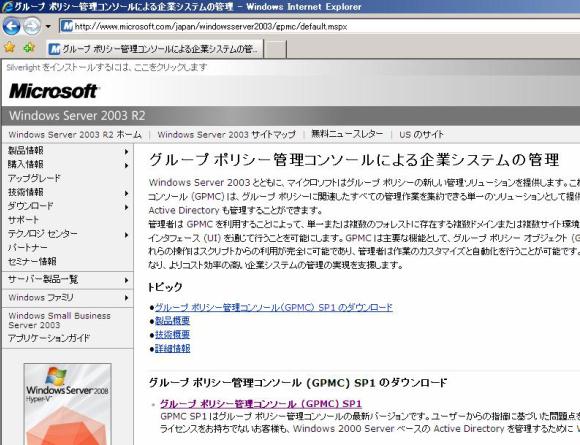The width and height of the screenshot is (580, 445).
Task: Open a new blank tab
Action: pos(275,49)
